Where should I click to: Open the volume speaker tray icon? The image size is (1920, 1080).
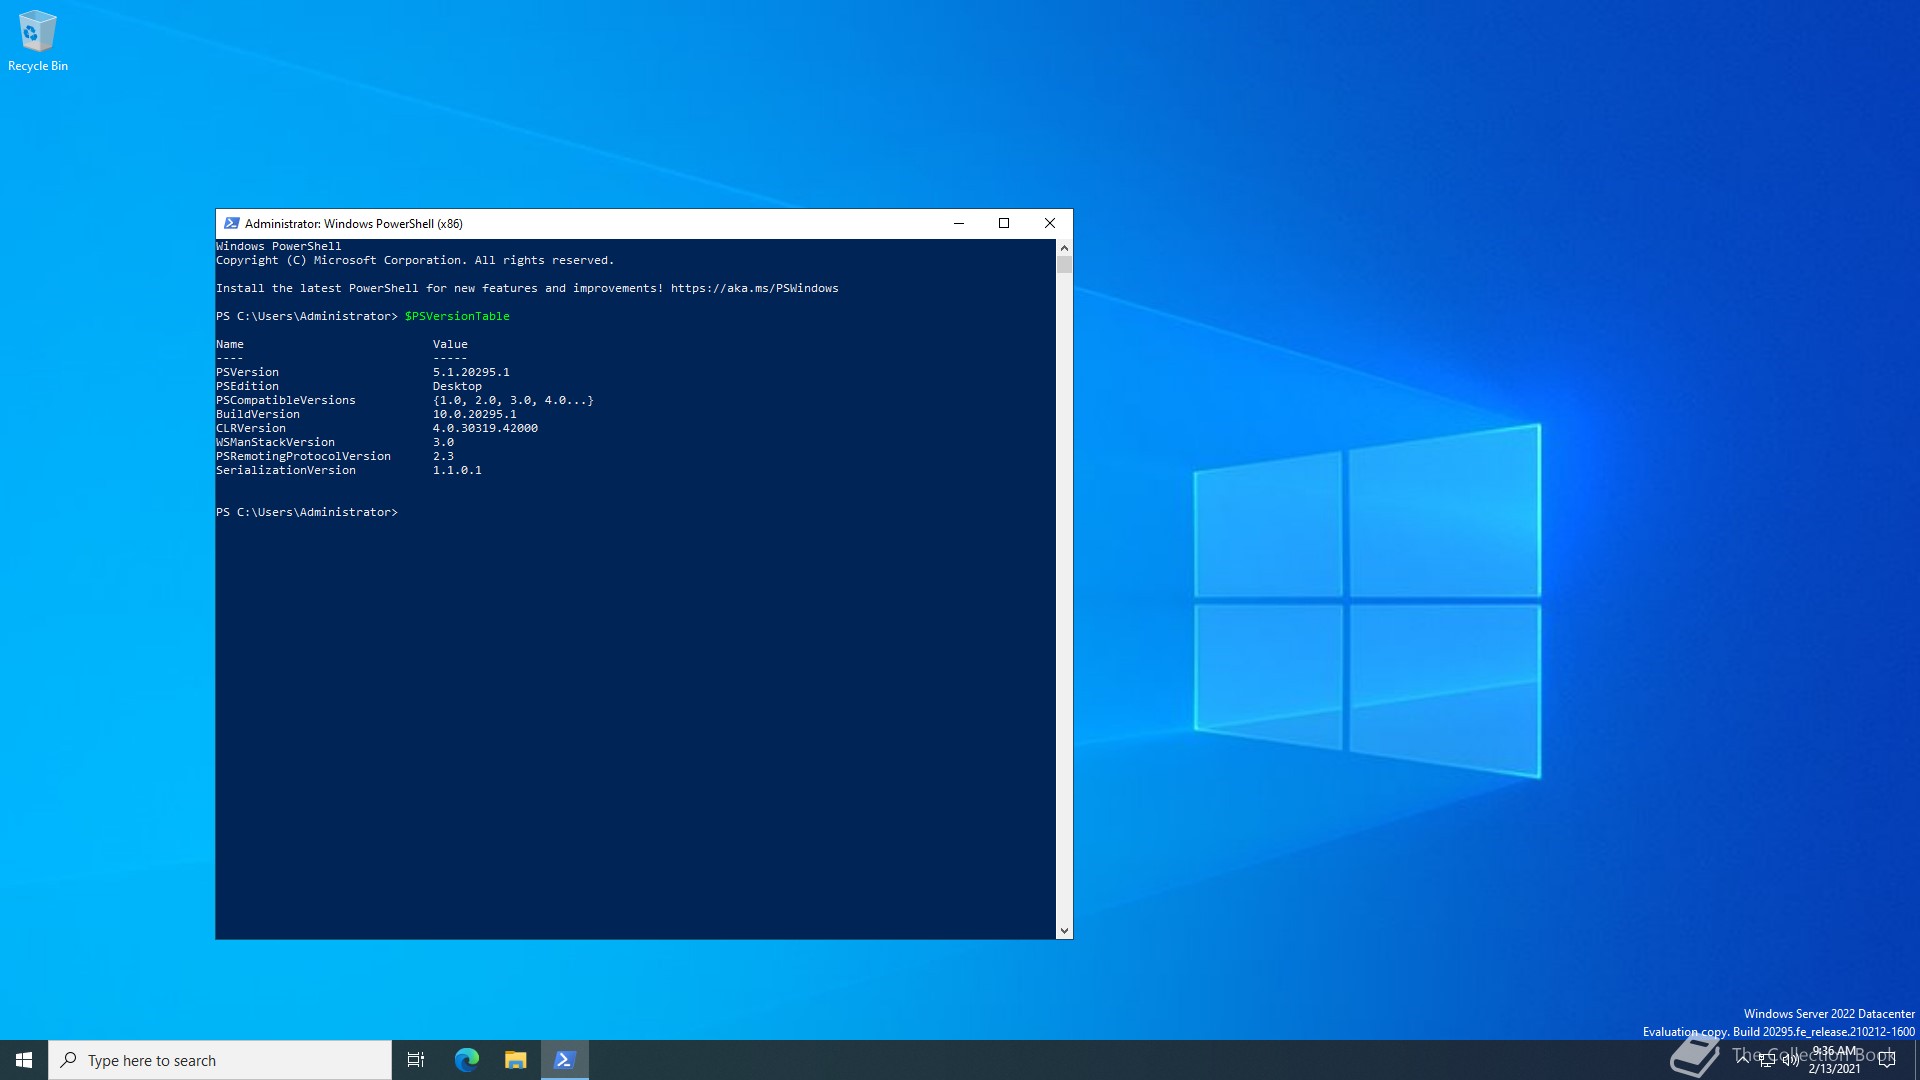coord(1790,1060)
